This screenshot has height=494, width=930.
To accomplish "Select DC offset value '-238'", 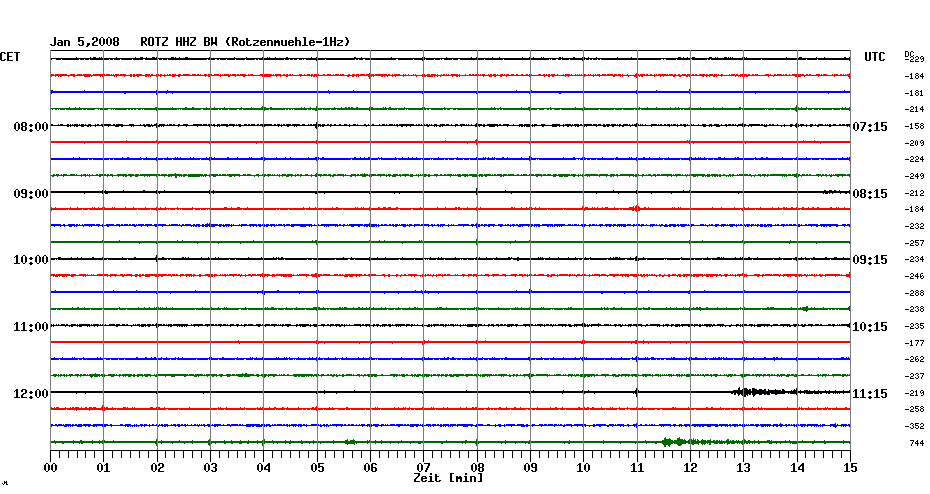I will coord(915,310).
